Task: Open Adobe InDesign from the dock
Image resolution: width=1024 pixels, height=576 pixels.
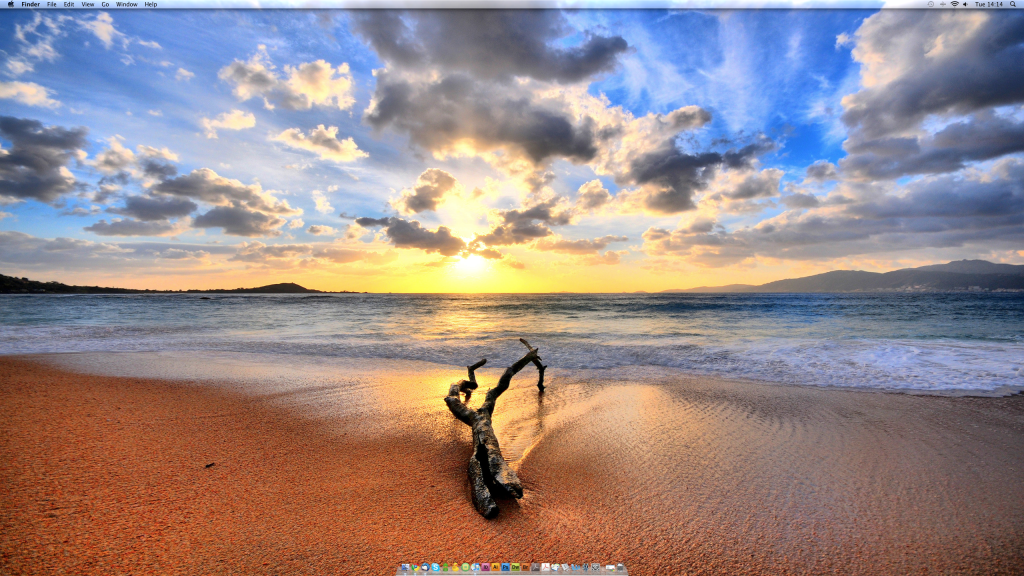Action: (x=486, y=567)
